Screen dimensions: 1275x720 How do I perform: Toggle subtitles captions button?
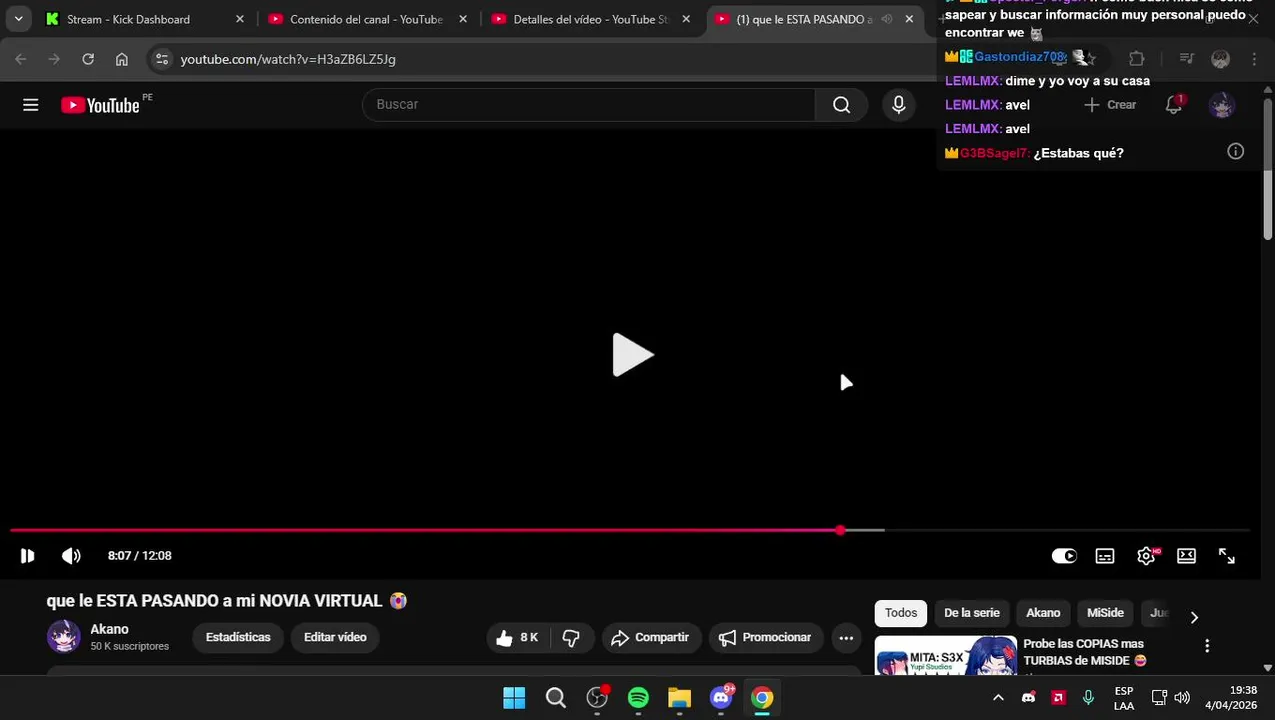pos(1105,556)
